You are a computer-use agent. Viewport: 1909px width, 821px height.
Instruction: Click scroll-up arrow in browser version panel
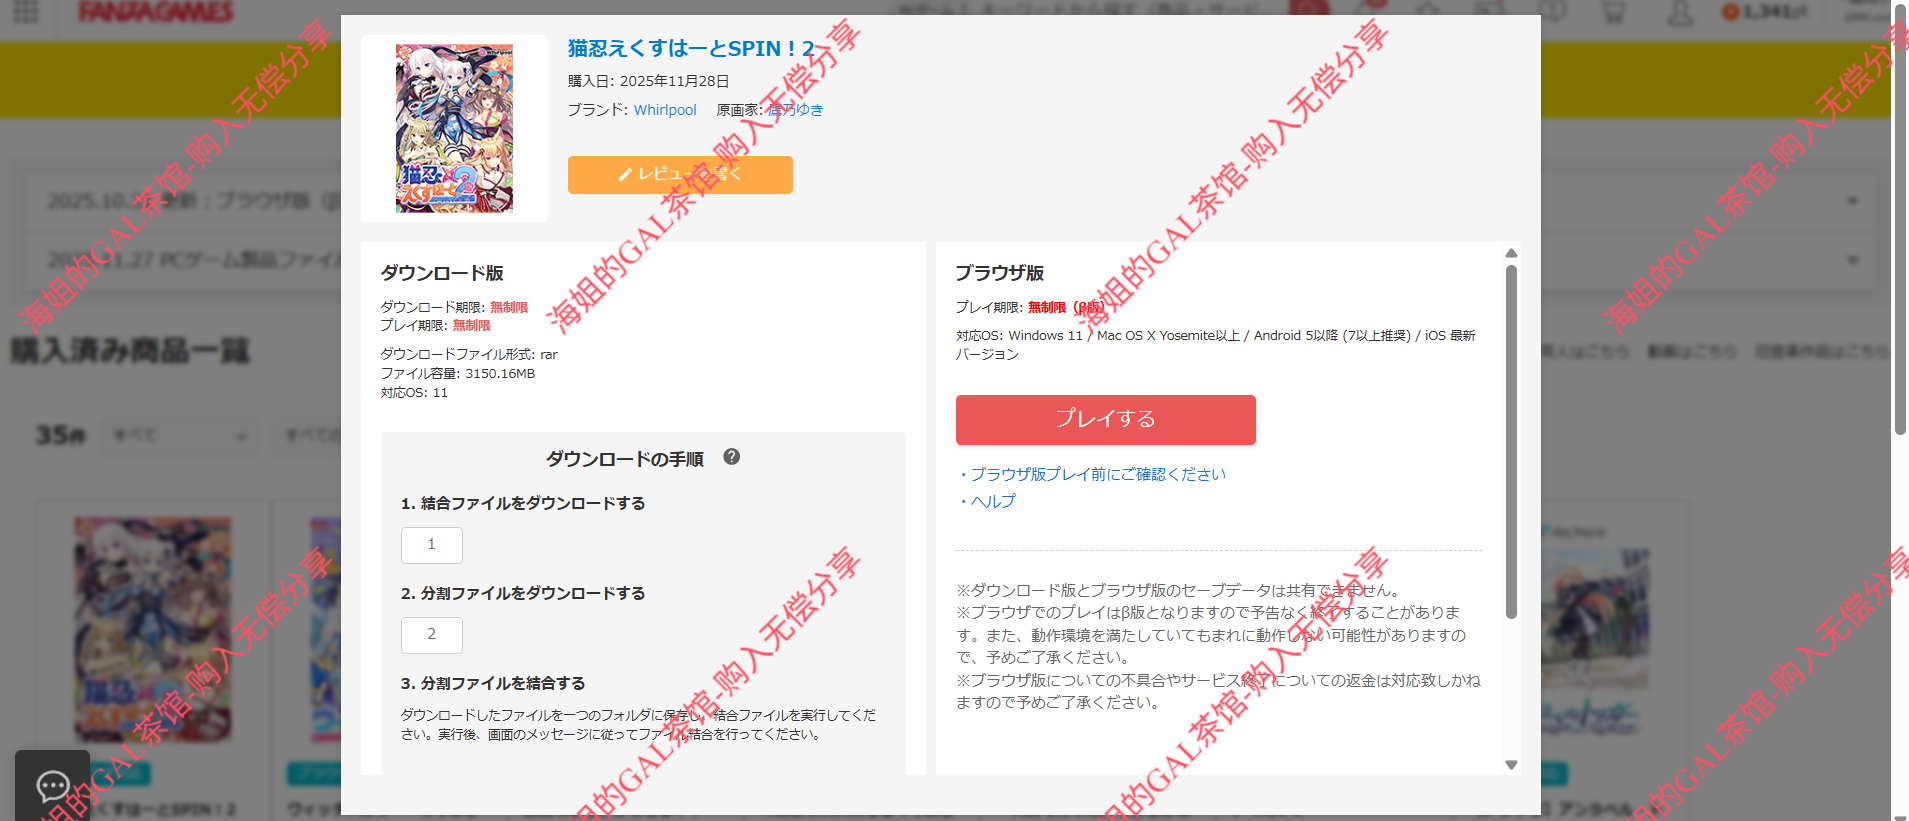point(1511,253)
